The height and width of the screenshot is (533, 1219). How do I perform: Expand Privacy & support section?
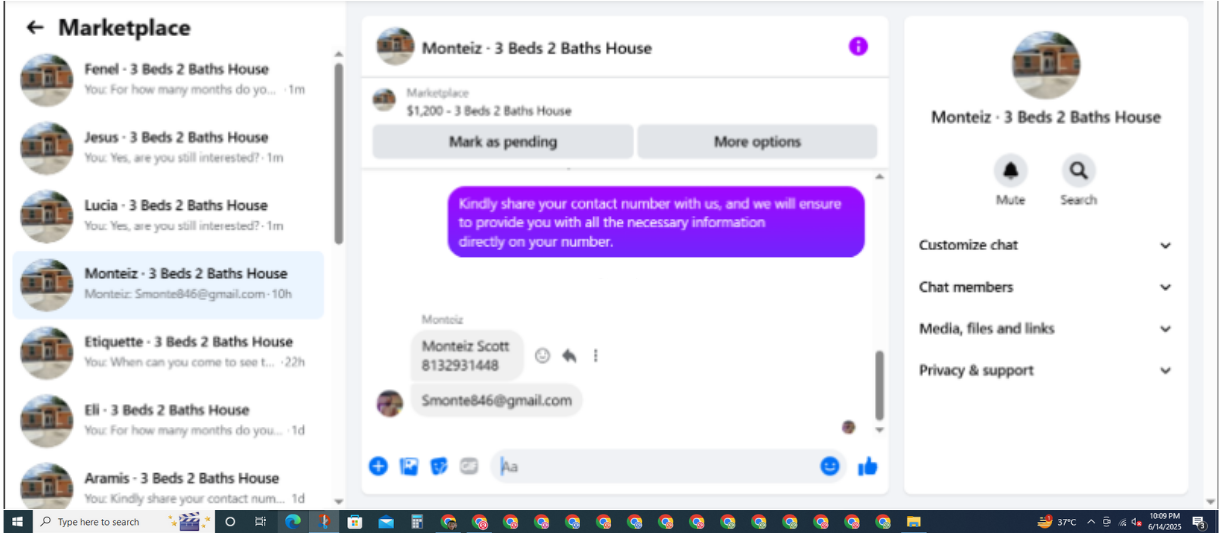pyautogui.click(x=1045, y=371)
